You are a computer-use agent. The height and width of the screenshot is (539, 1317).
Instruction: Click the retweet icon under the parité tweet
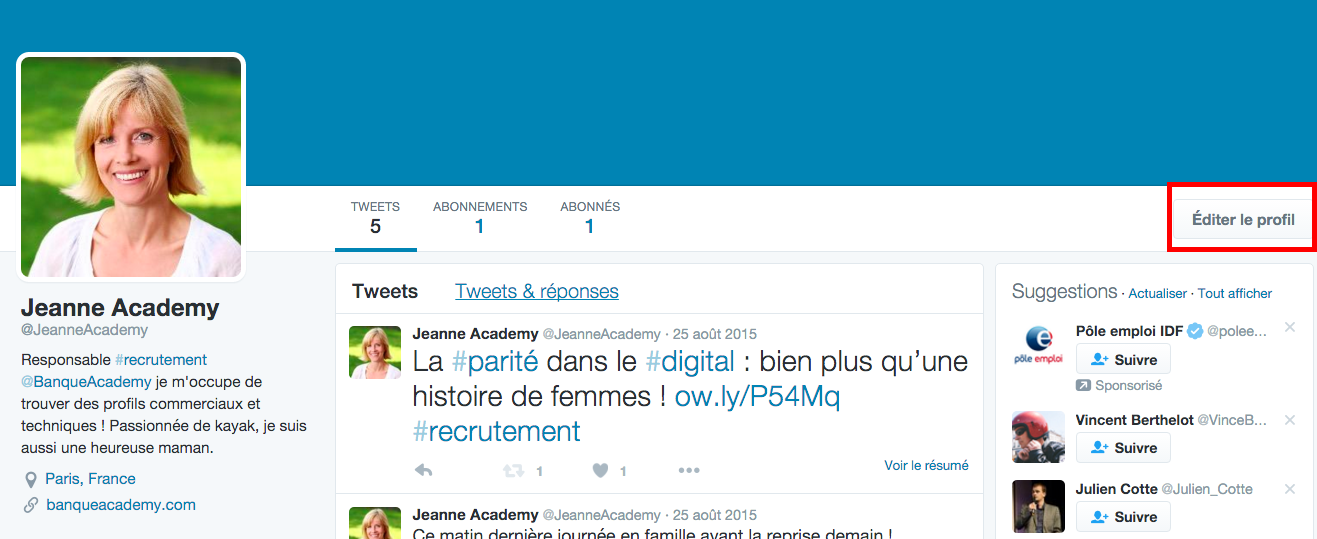(x=512, y=470)
